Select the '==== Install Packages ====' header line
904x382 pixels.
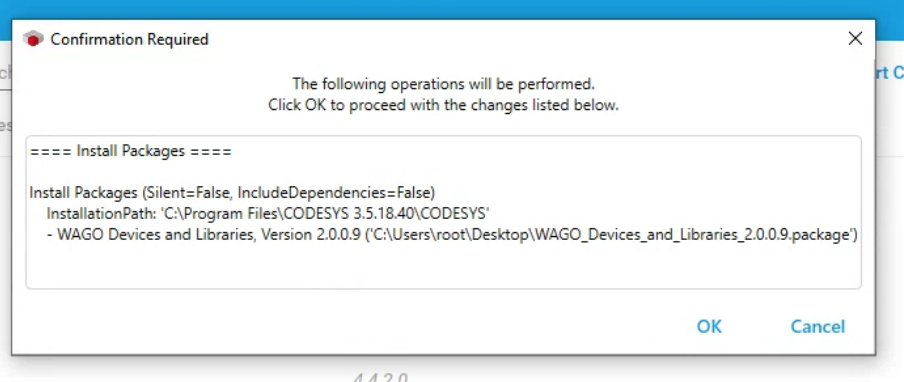pos(131,151)
